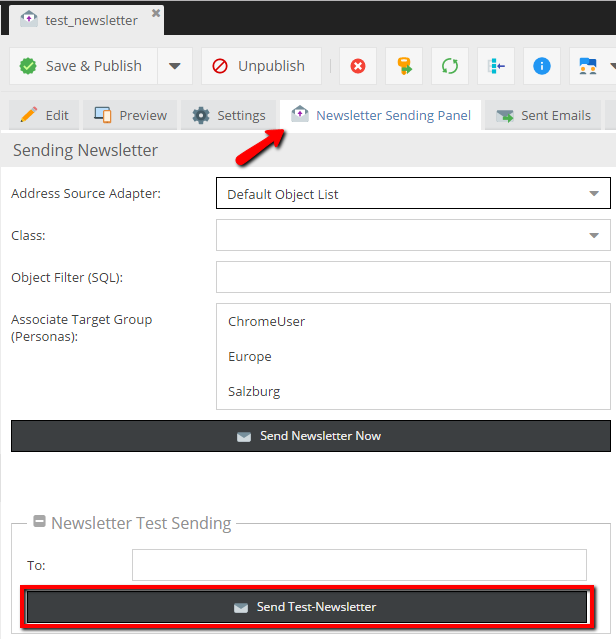Click the show-in-tree icon in toolbar

[496, 66]
